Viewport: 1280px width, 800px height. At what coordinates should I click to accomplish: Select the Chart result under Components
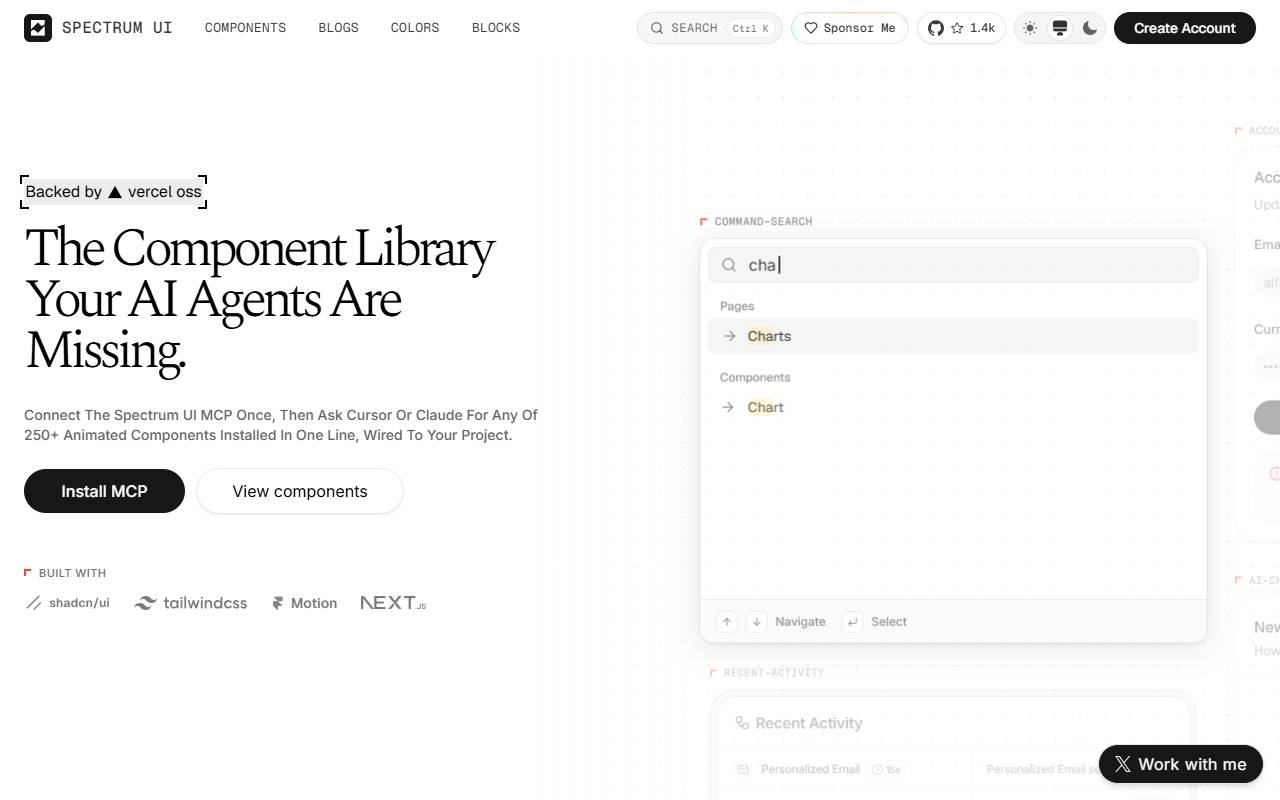(953, 407)
